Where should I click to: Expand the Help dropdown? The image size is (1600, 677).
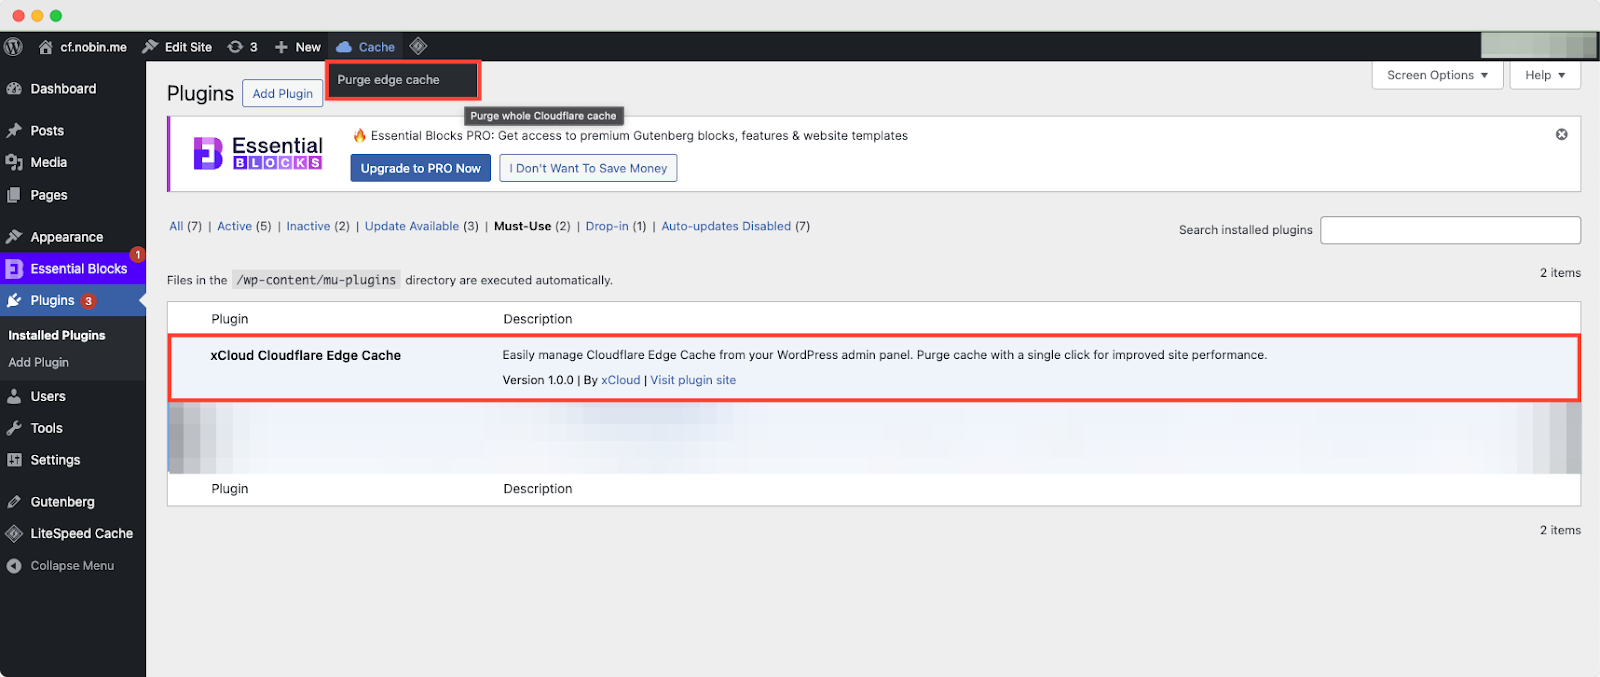click(x=1545, y=75)
